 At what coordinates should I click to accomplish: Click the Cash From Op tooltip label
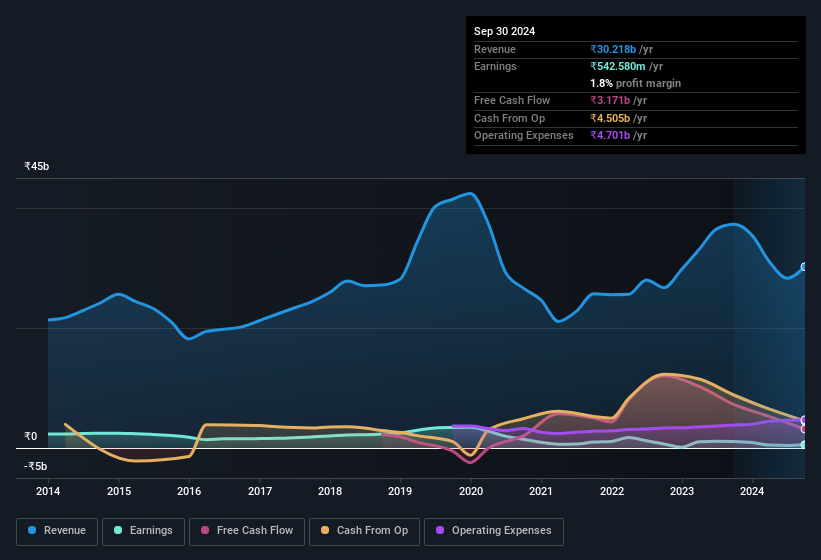coord(509,118)
